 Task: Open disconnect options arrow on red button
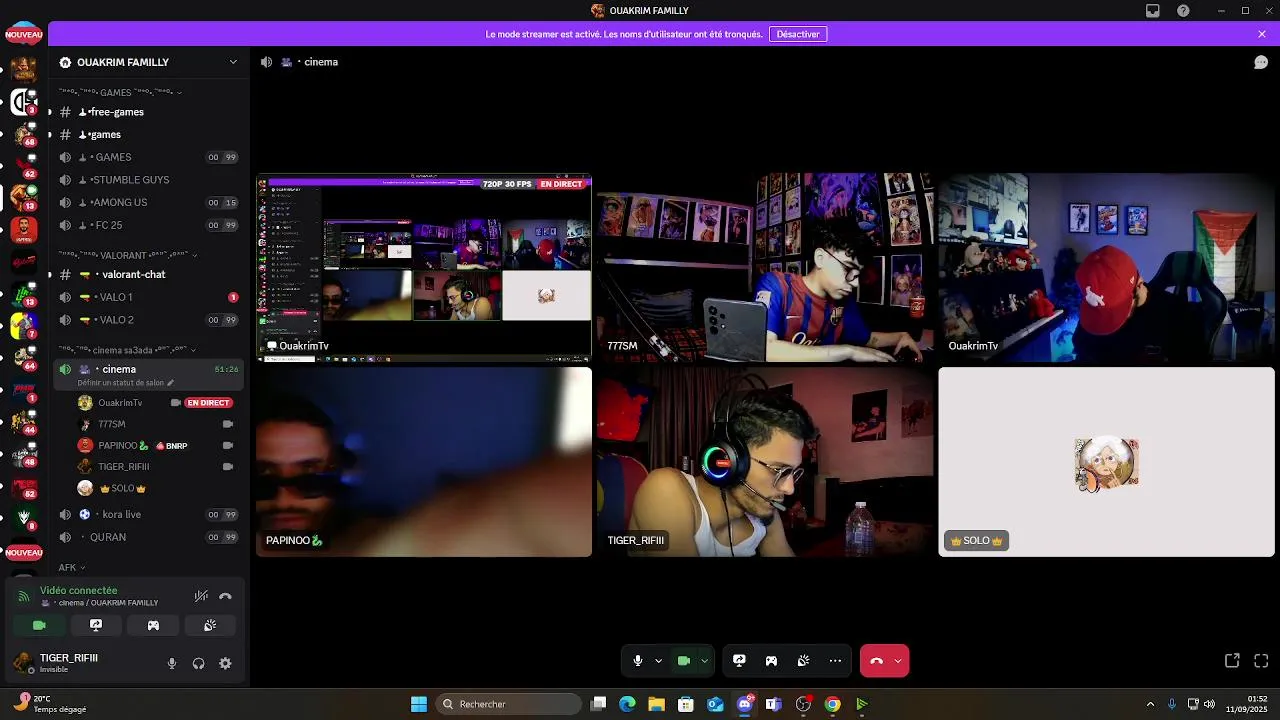point(898,661)
